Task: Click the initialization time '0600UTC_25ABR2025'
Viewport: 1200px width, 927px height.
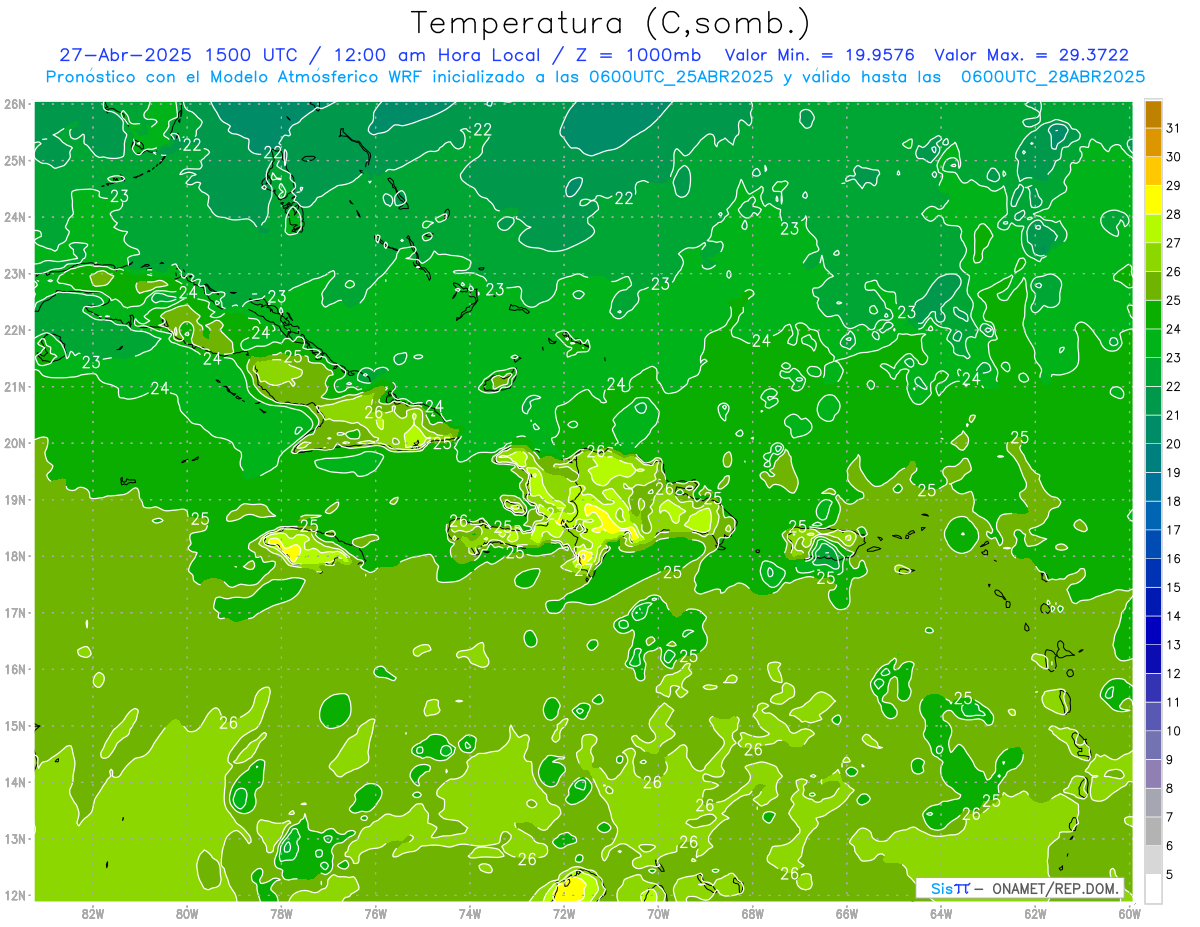Action: coord(680,77)
